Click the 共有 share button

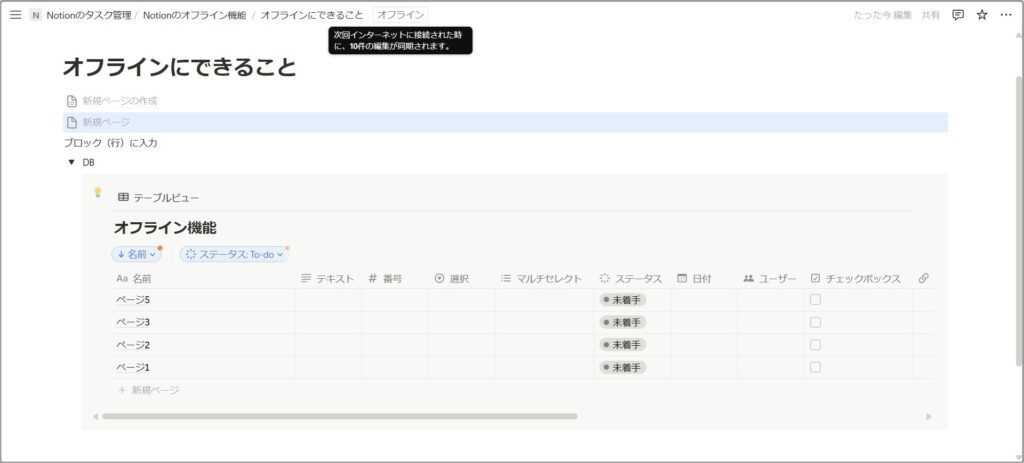click(x=931, y=15)
